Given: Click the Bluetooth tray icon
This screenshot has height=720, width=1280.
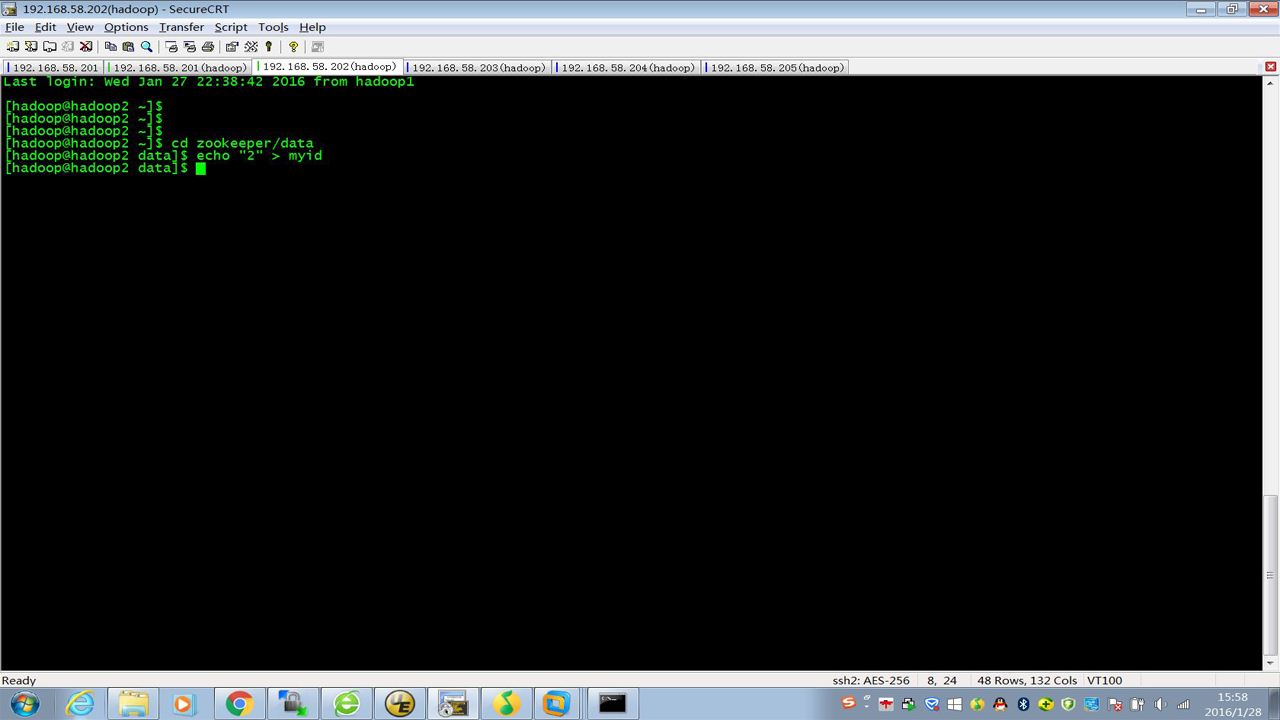Looking at the screenshot, I should pyautogui.click(x=1023, y=705).
